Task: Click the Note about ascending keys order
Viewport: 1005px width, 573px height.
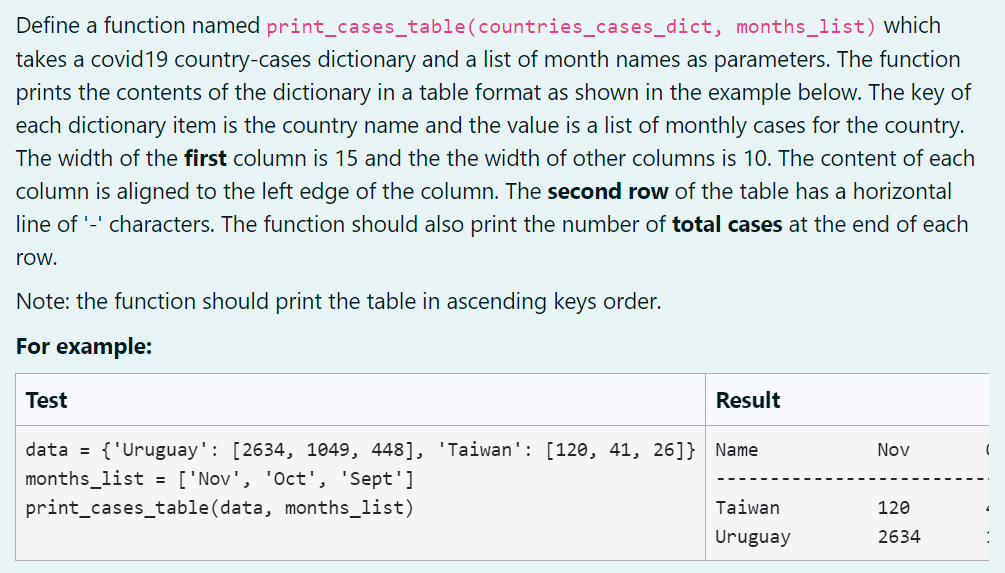Action: 338,301
